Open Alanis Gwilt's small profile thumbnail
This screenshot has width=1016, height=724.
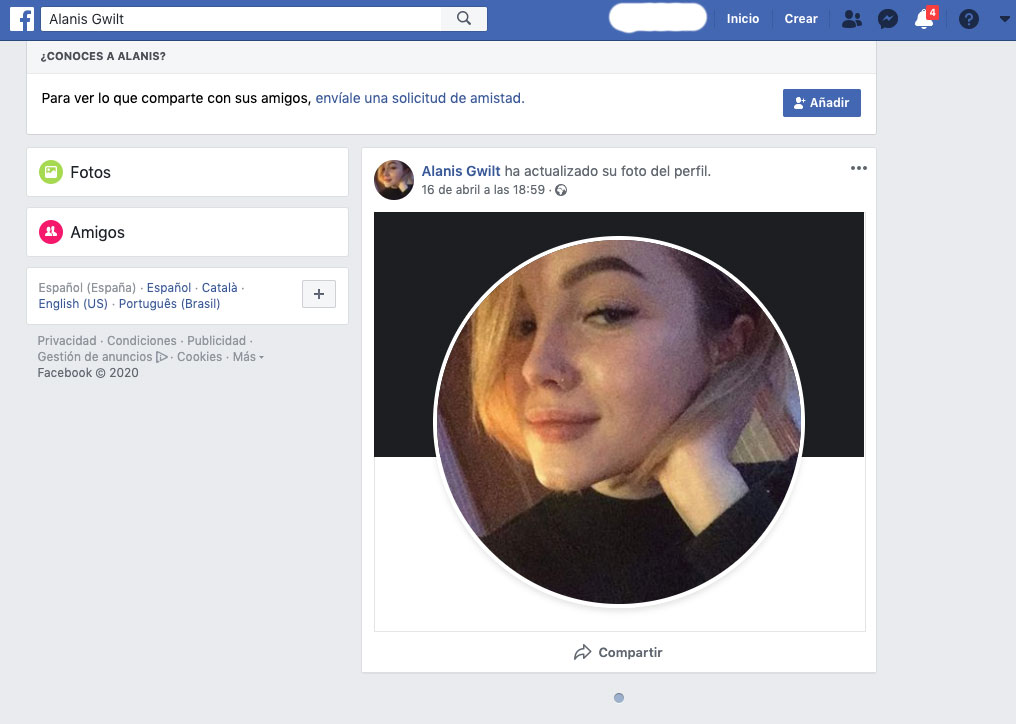(393, 180)
